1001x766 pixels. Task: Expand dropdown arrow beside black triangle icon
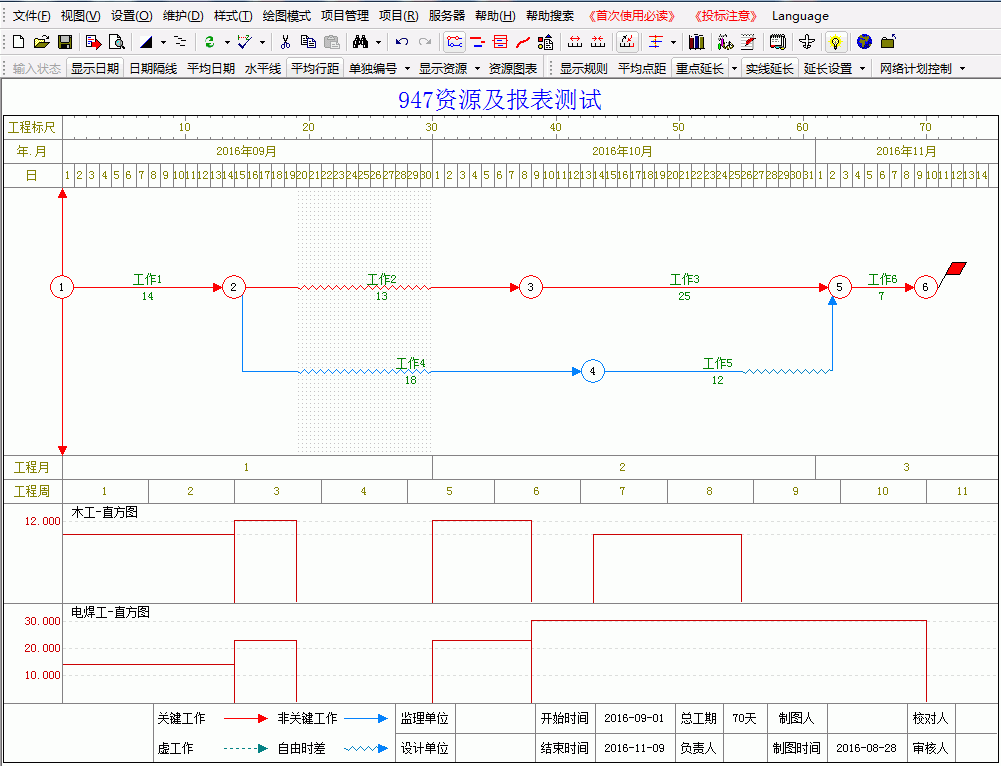(x=163, y=43)
